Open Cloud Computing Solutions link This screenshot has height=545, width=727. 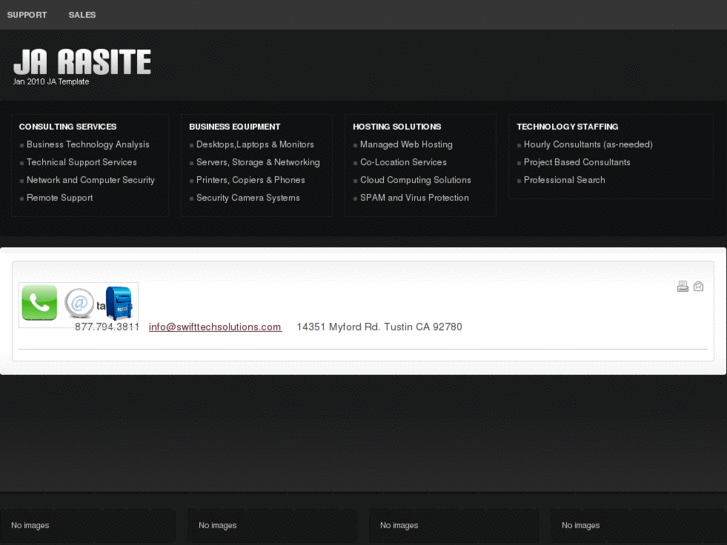tap(415, 180)
